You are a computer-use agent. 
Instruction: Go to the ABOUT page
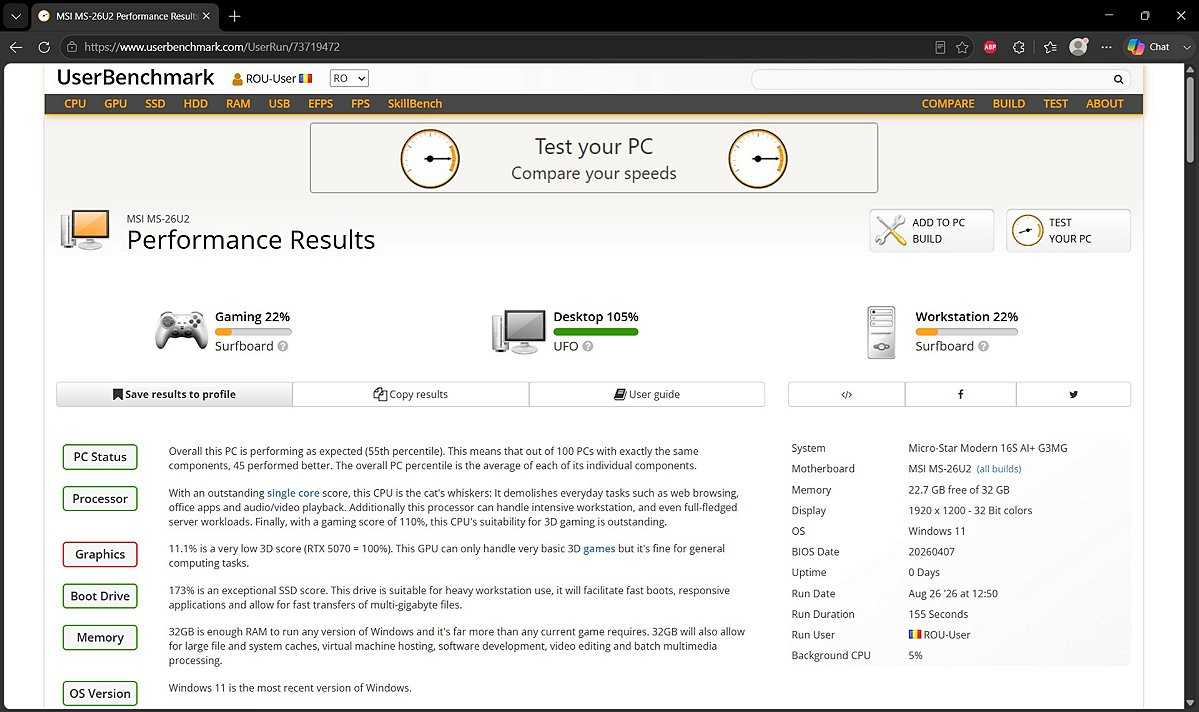1104,104
